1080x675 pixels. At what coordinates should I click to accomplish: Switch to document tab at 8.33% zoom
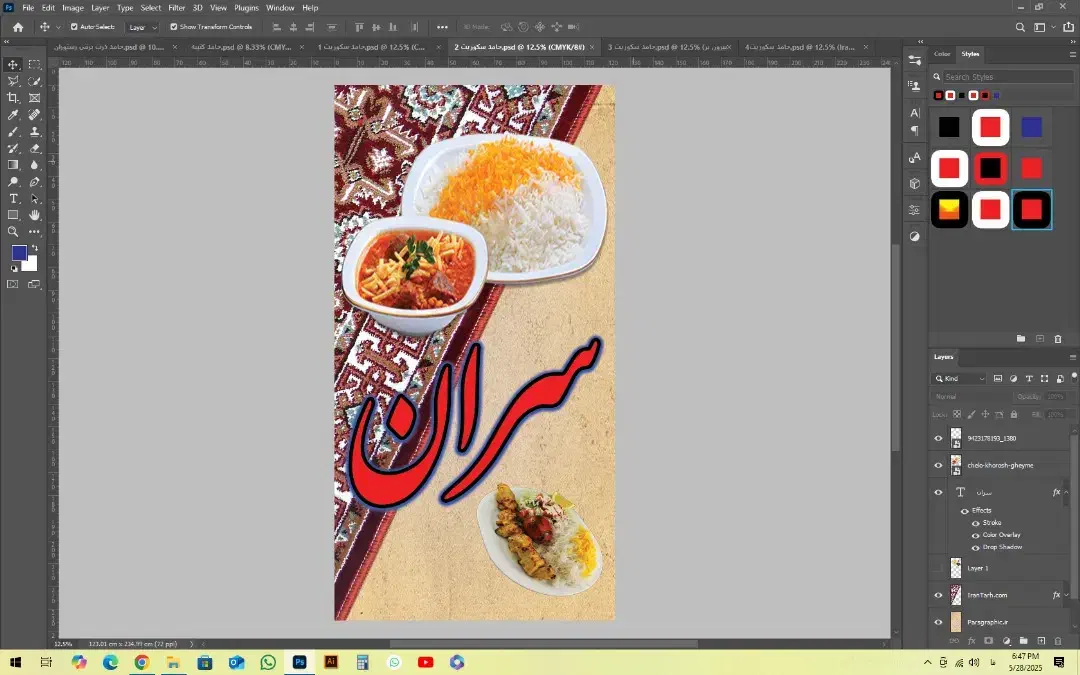[241, 47]
